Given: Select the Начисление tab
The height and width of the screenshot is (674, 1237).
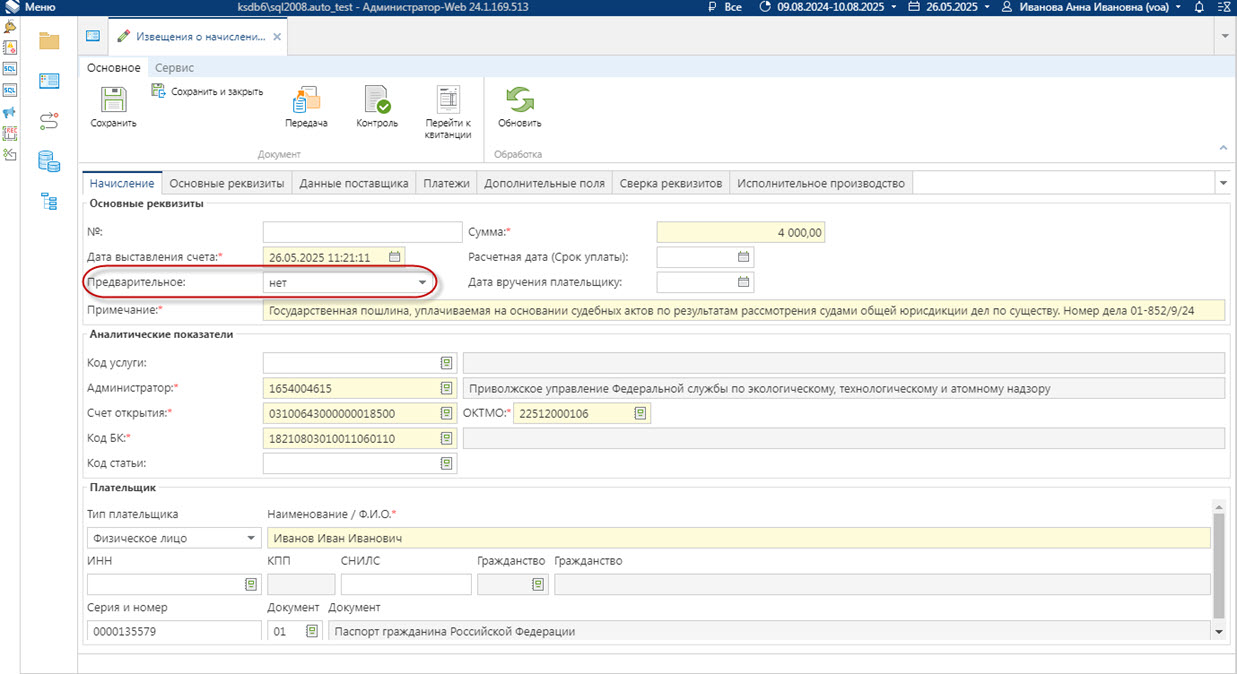Looking at the screenshot, I should click(x=122, y=184).
